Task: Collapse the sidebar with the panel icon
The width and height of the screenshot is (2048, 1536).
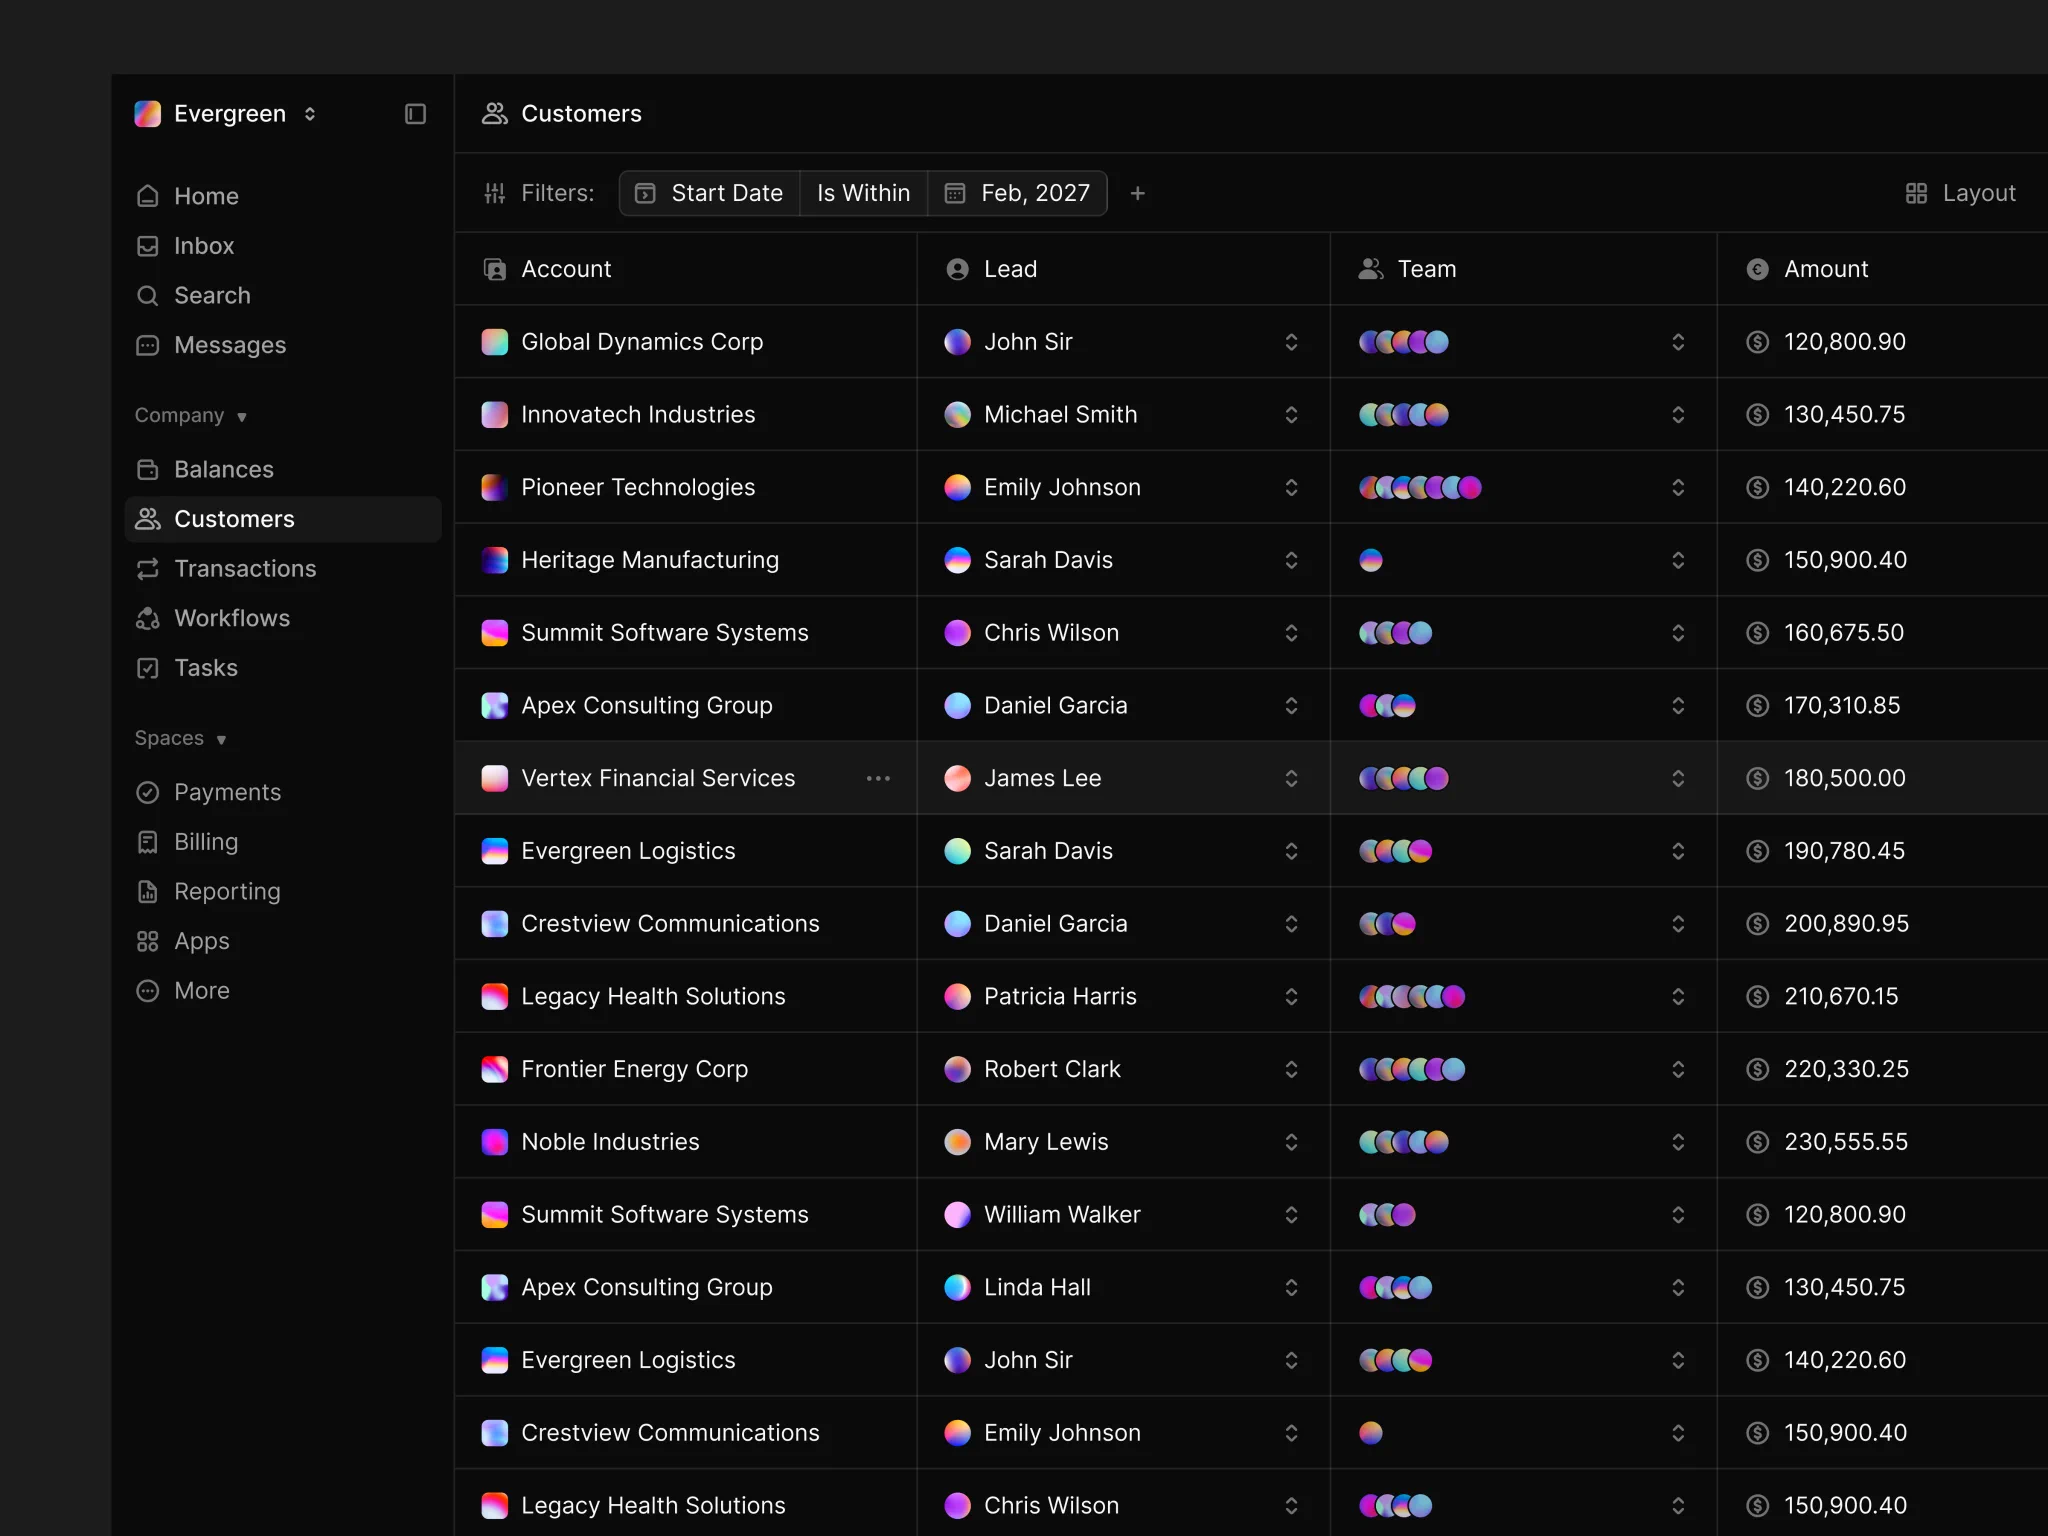Action: tap(415, 114)
